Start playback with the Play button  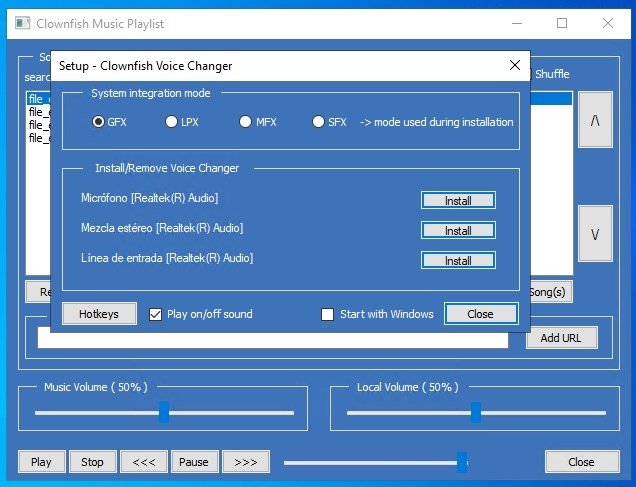(41, 462)
